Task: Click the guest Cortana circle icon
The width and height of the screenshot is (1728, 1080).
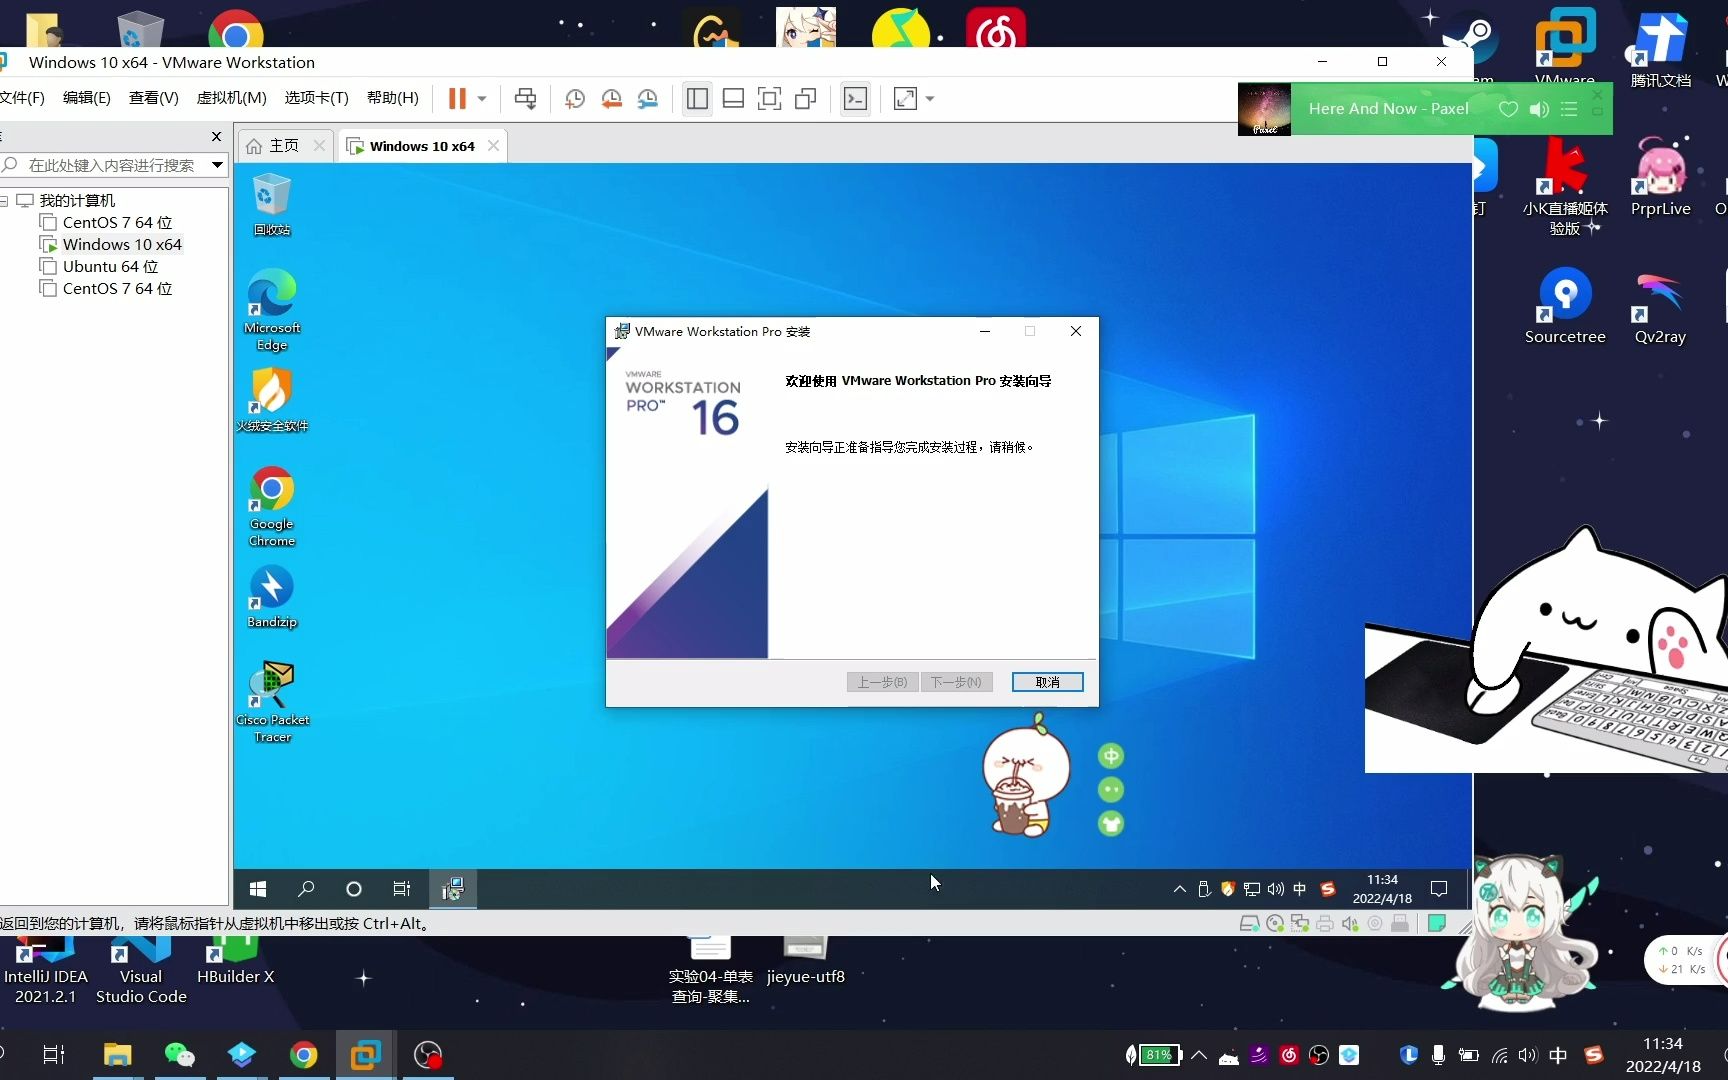Action: 353,889
